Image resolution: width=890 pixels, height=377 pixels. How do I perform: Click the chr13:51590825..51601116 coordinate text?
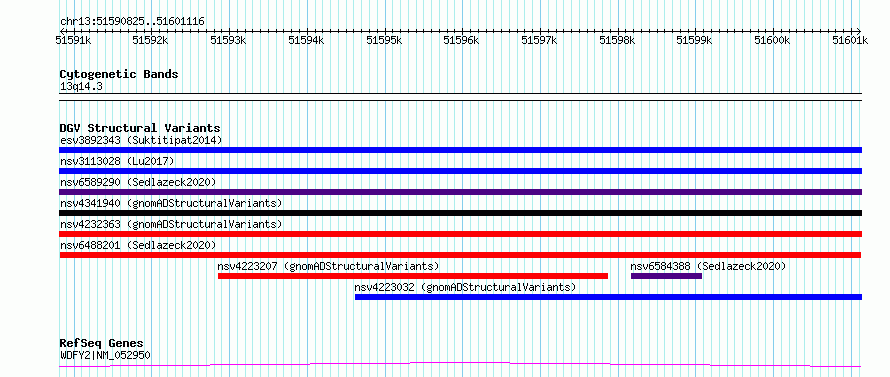[x=132, y=22]
